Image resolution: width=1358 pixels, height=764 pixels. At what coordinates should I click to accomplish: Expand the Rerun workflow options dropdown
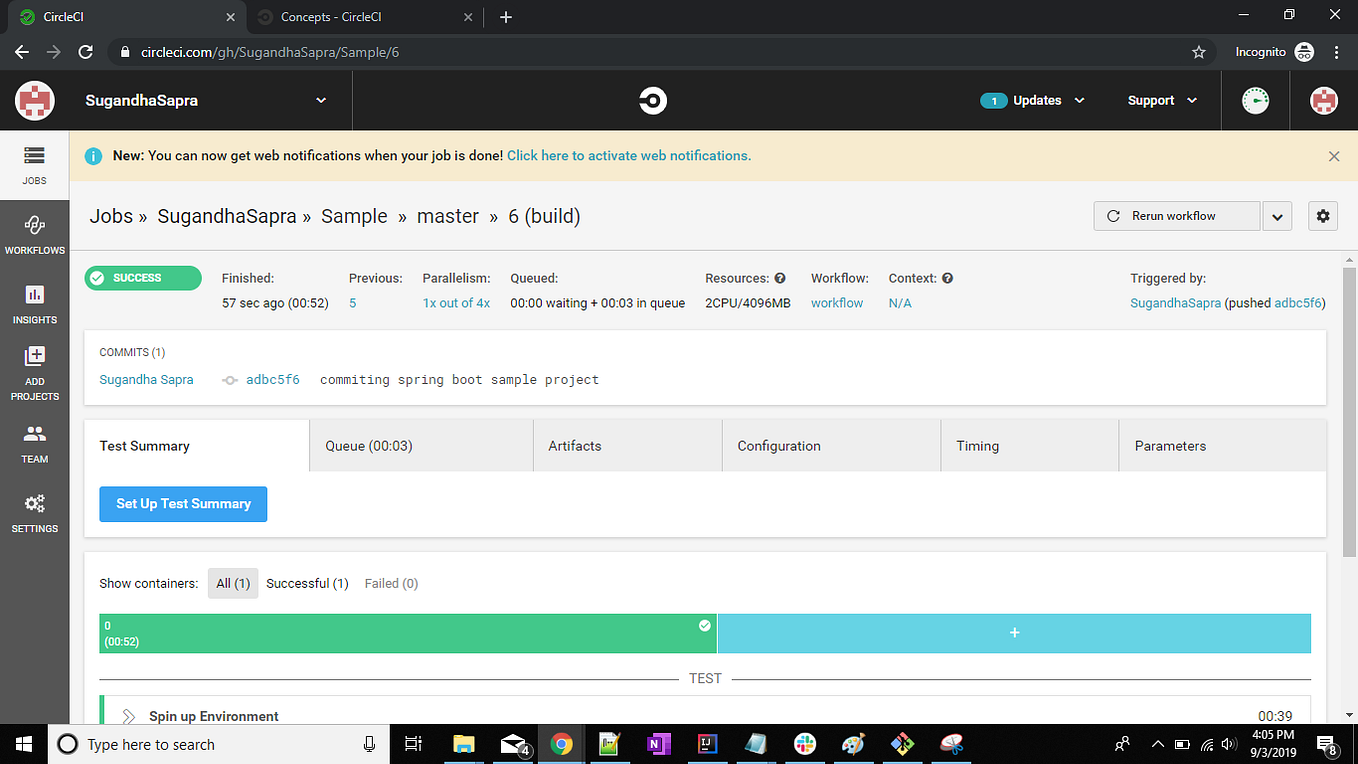point(1277,216)
